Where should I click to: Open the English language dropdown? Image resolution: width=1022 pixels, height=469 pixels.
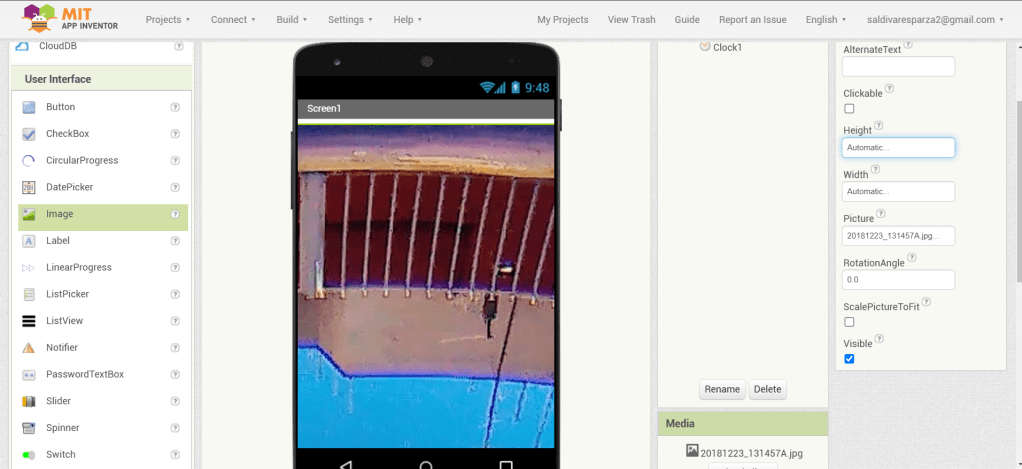tap(826, 19)
